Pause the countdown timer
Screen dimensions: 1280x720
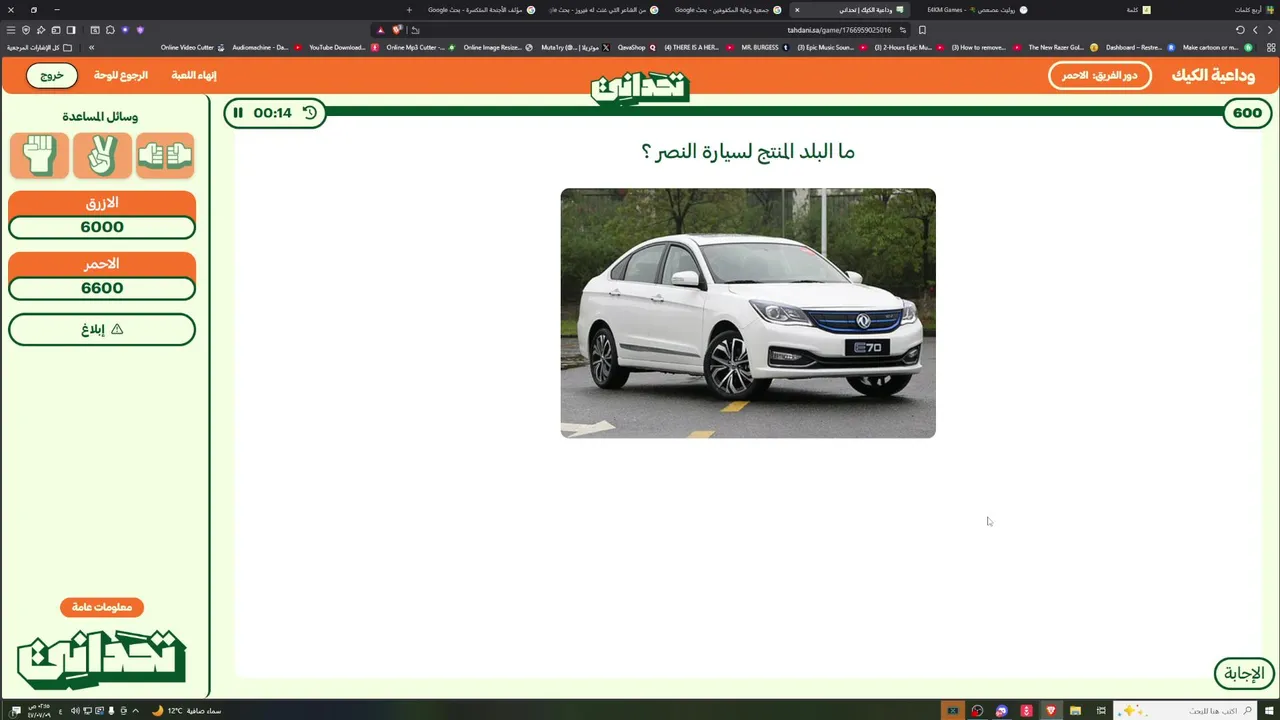click(x=238, y=113)
